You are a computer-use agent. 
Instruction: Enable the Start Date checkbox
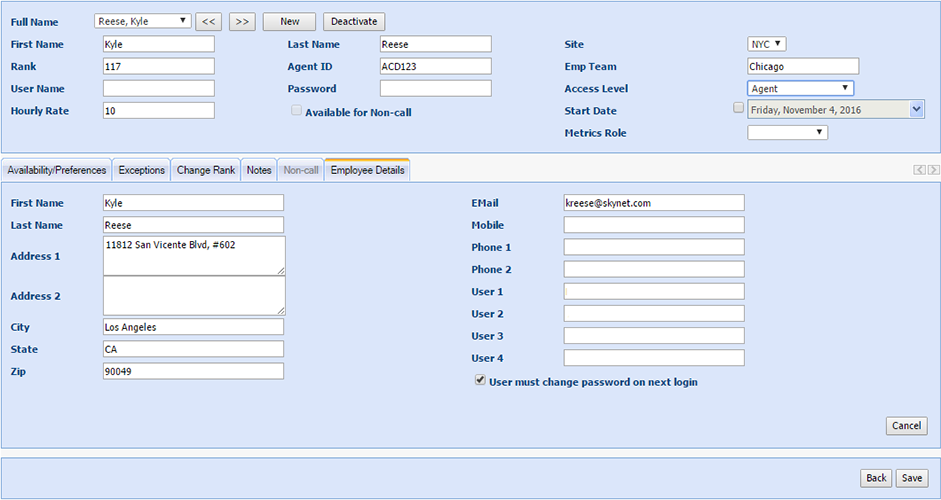click(x=738, y=108)
